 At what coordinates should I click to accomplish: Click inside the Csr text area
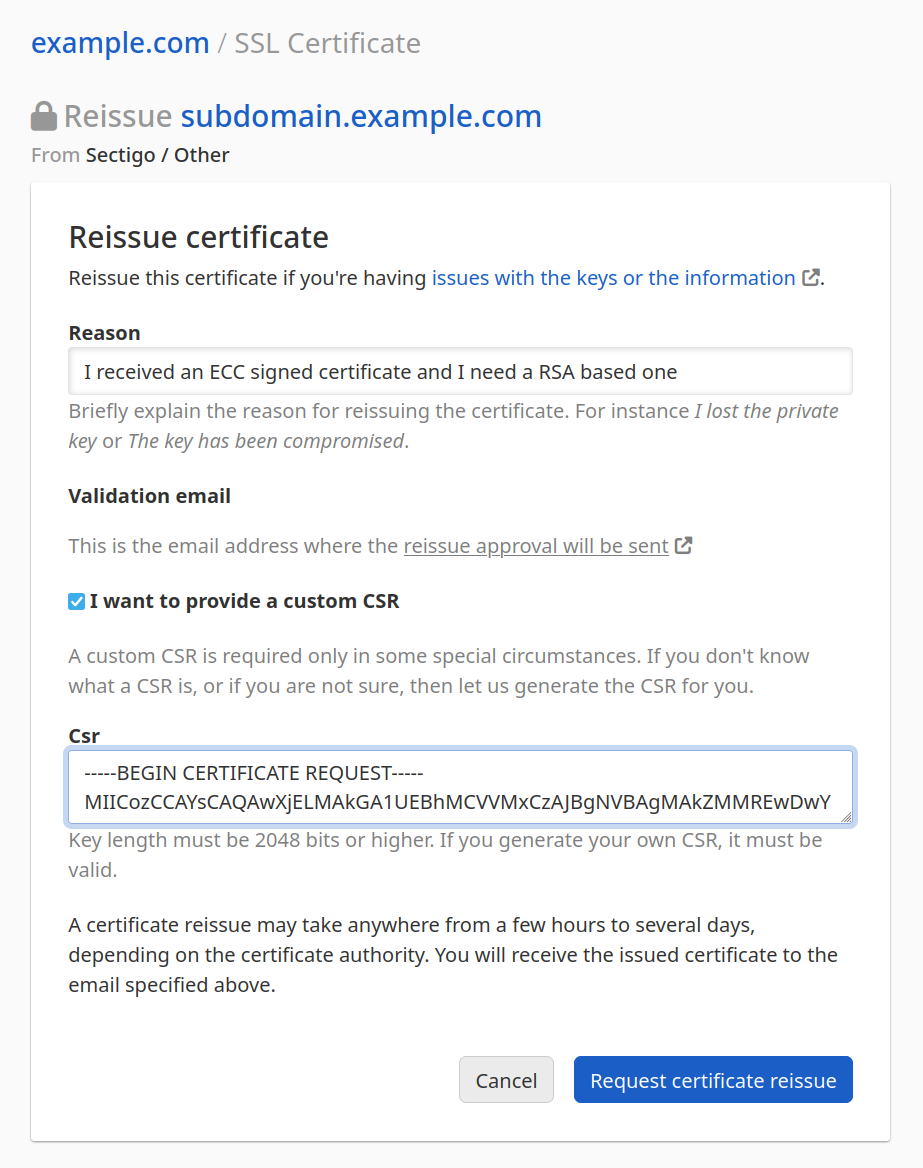(460, 787)
